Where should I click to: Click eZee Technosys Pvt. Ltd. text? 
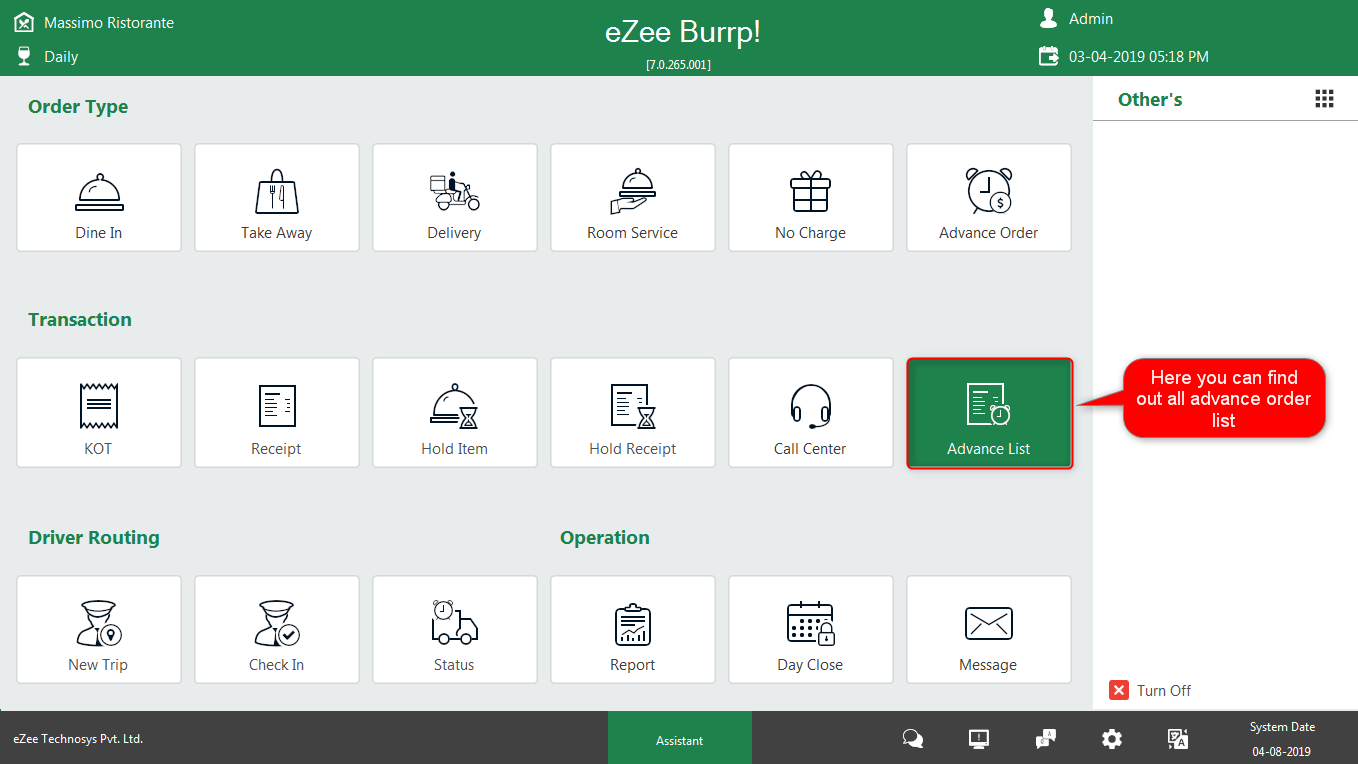(x=78, y=739)
